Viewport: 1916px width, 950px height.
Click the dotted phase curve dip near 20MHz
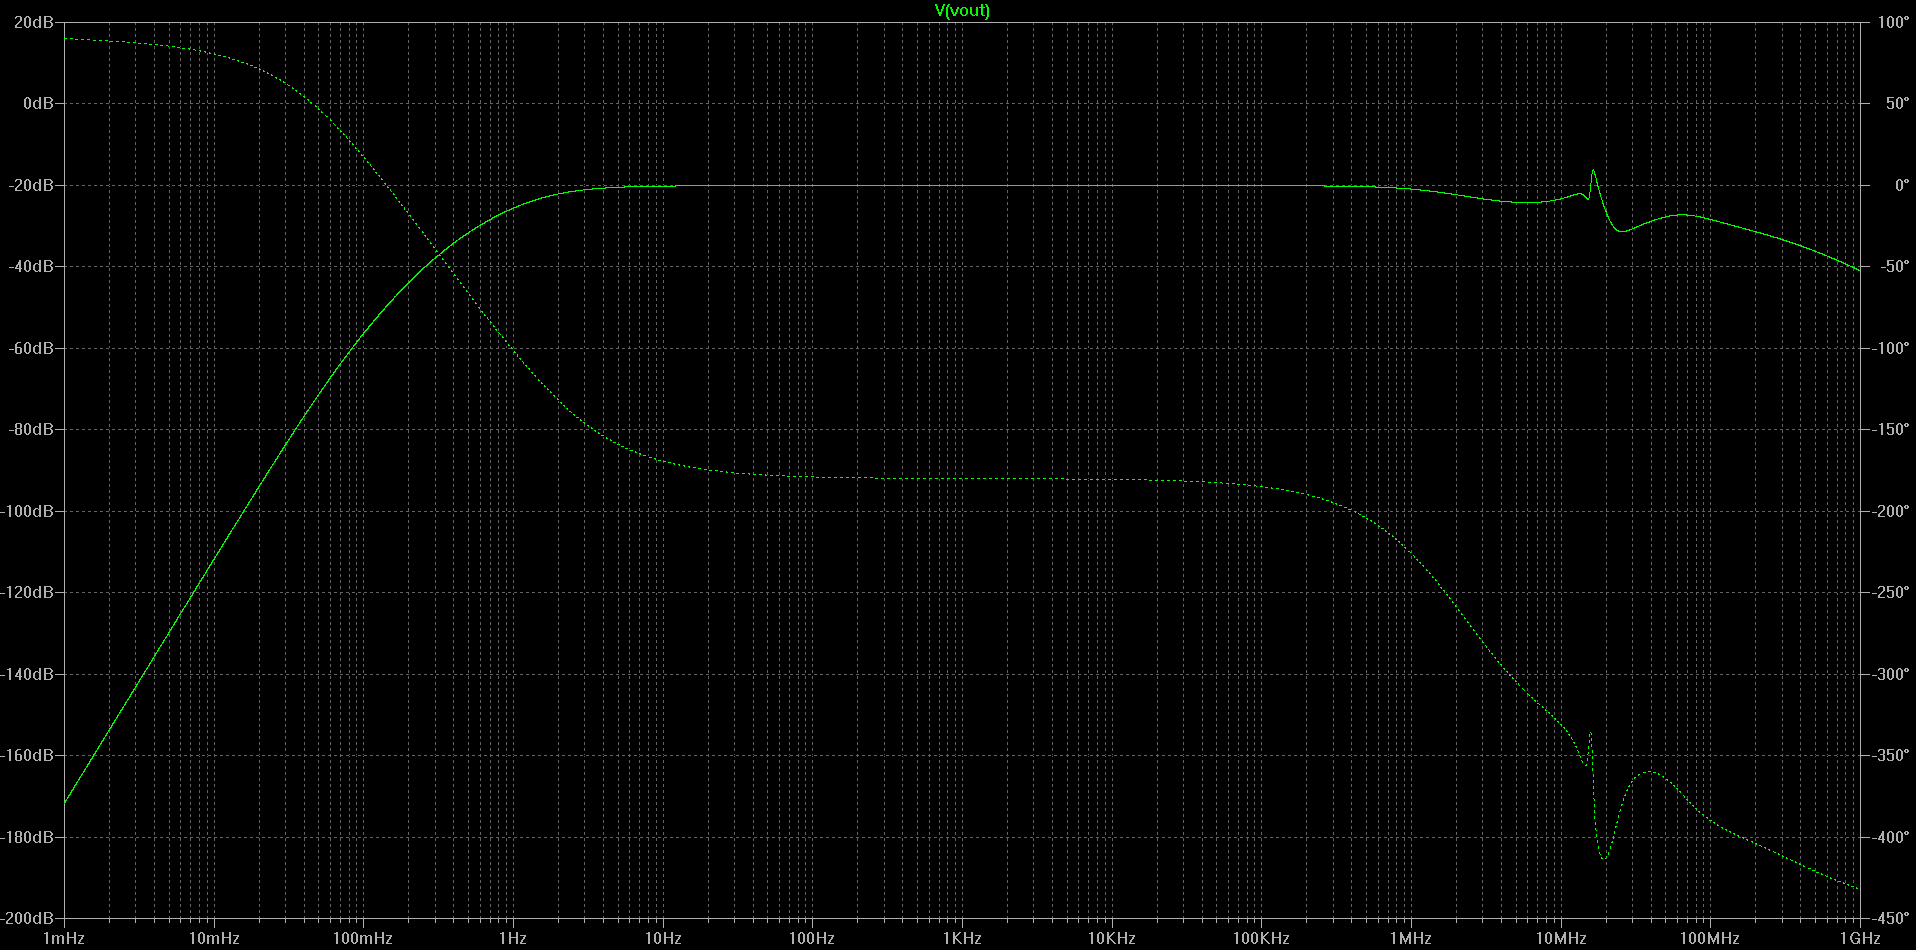[x=1604, y=857]
